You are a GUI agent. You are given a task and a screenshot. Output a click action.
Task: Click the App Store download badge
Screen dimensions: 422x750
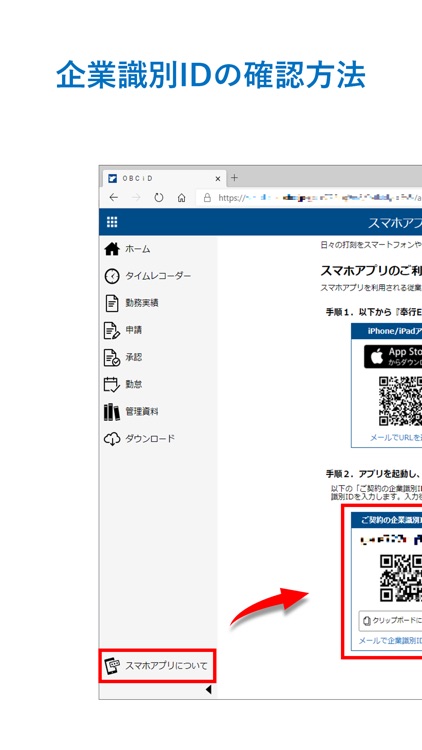point(393,356)
